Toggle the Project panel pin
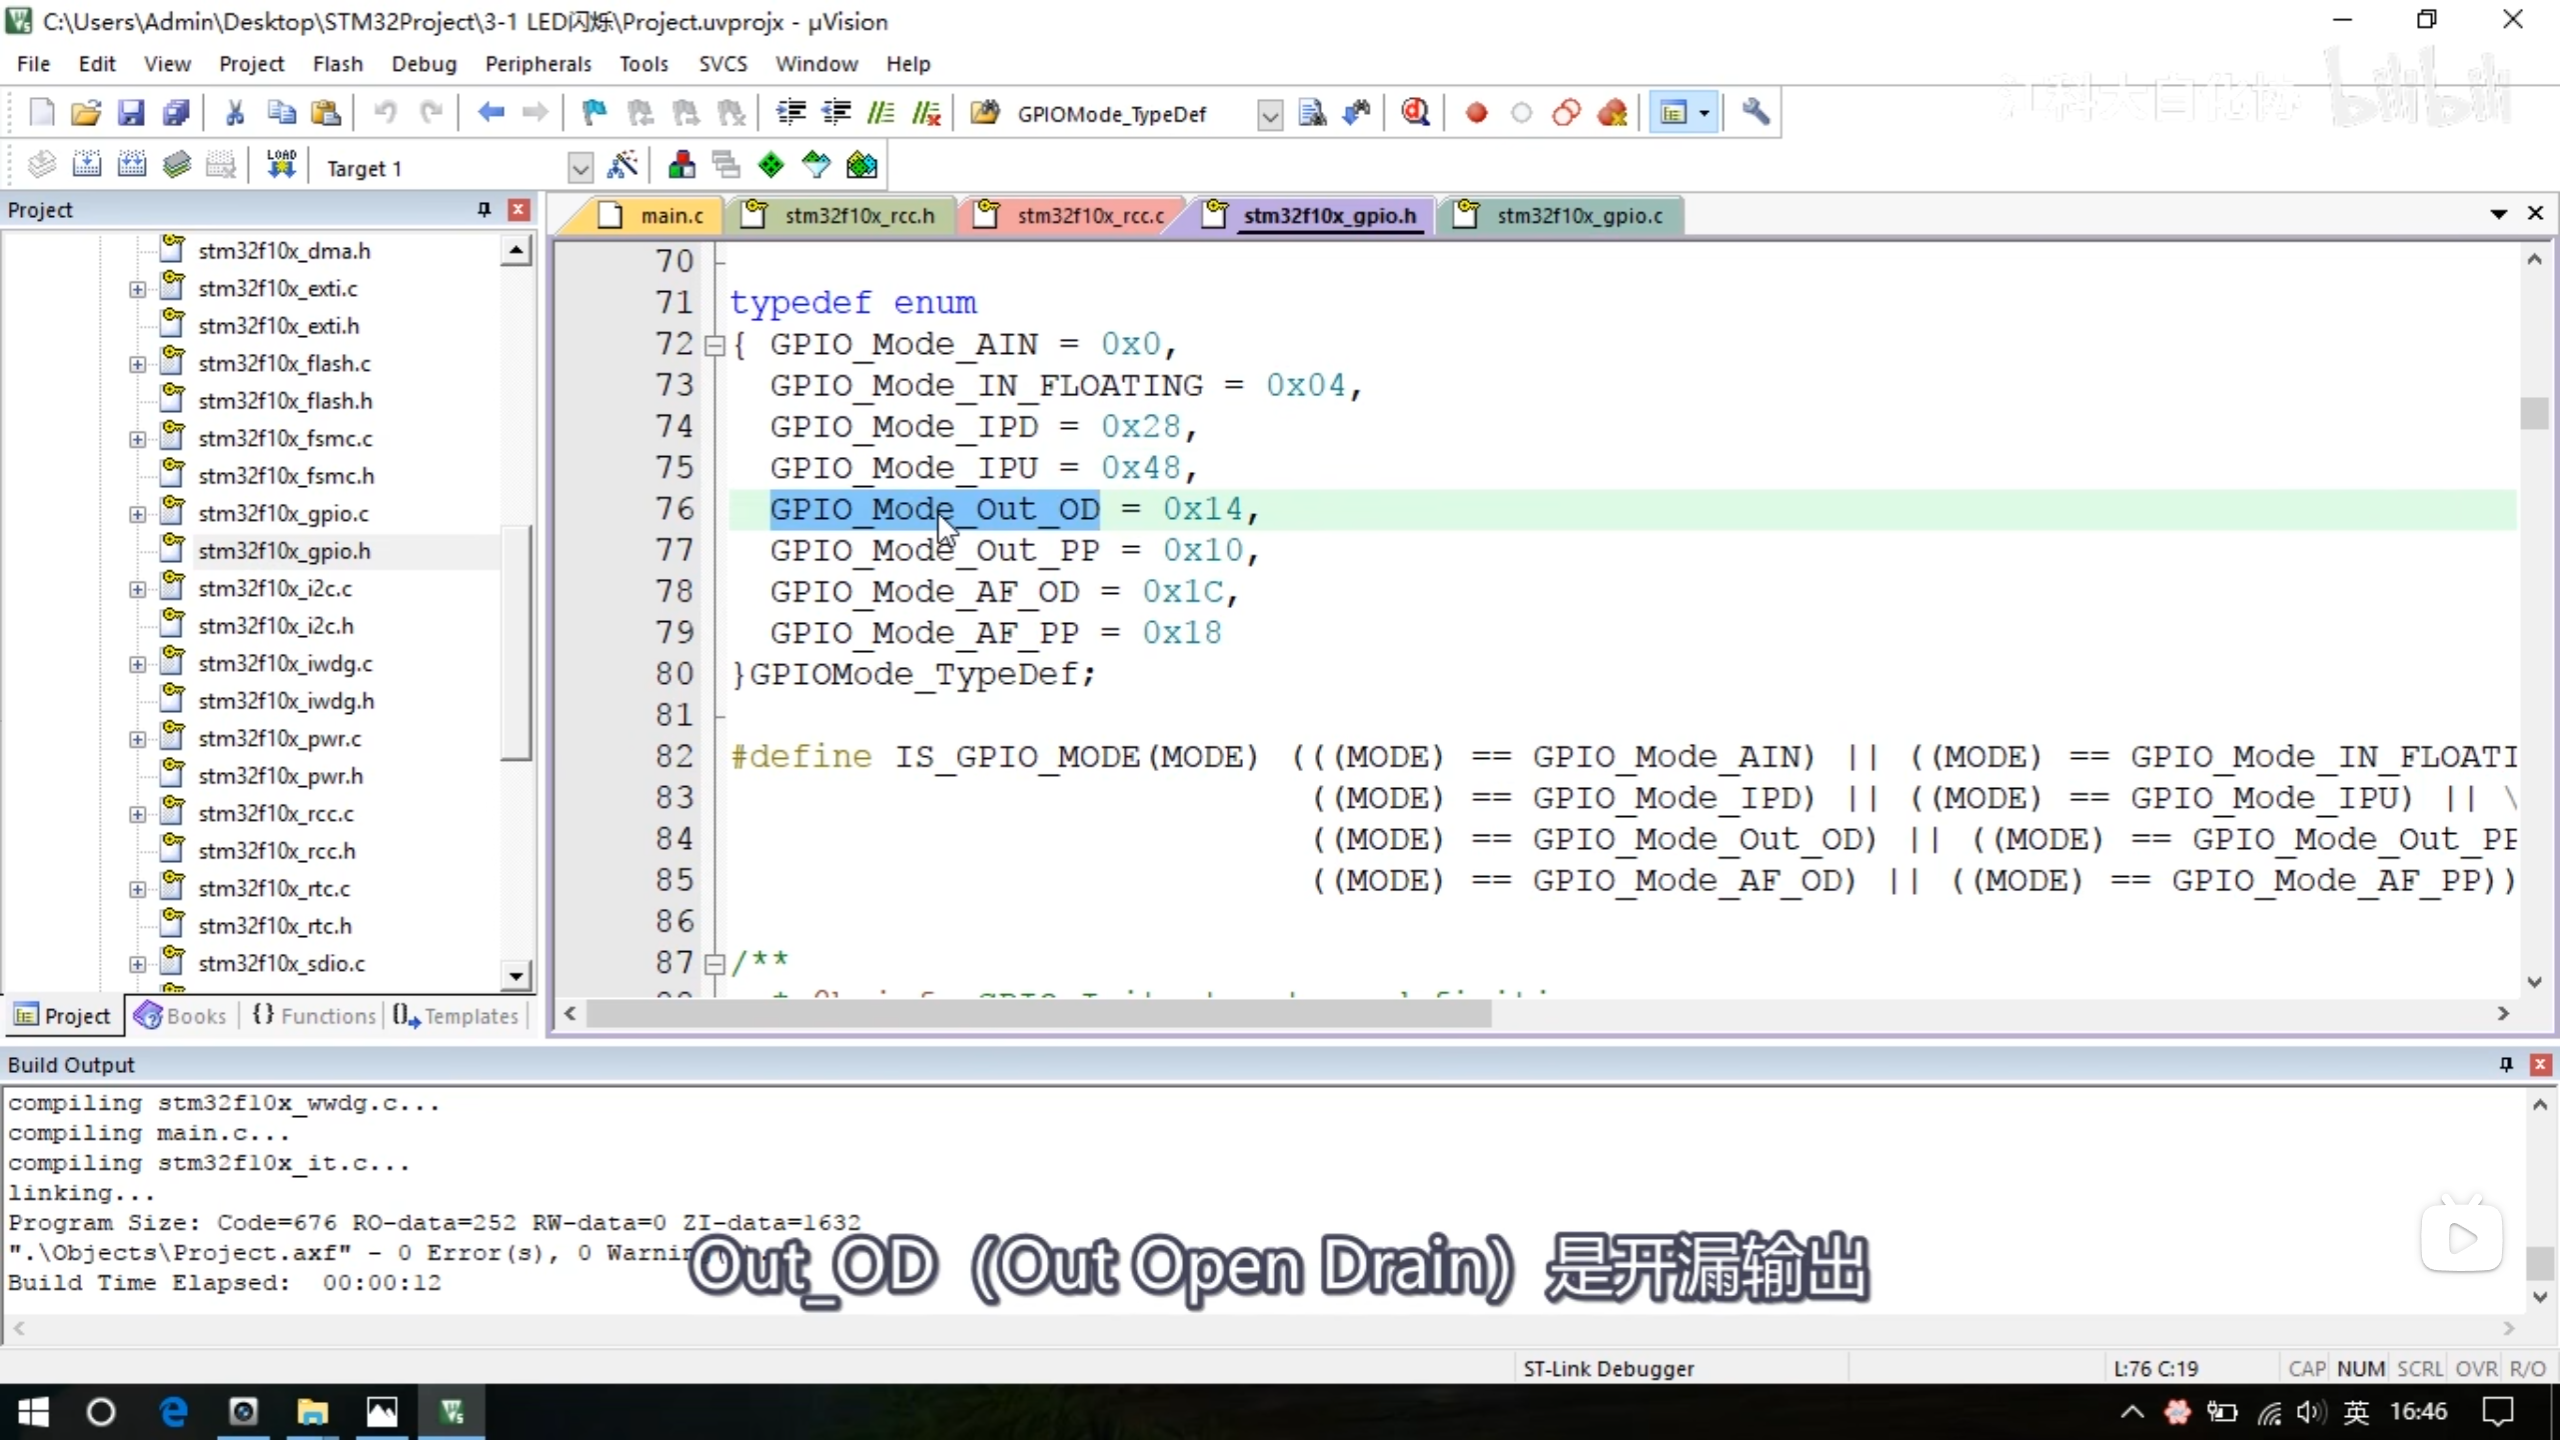This screenshot has height=1440, width=2560. tap(484, 209)
